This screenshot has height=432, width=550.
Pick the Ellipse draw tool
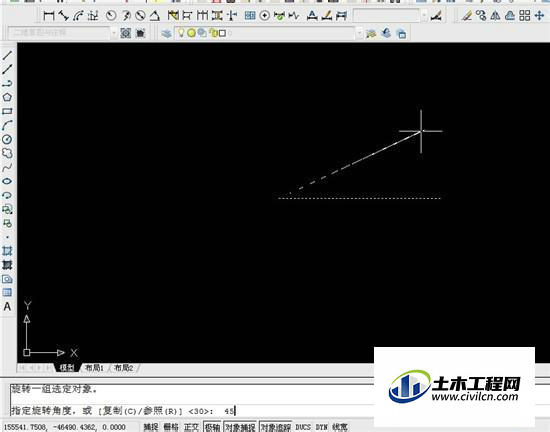[7, 181]
